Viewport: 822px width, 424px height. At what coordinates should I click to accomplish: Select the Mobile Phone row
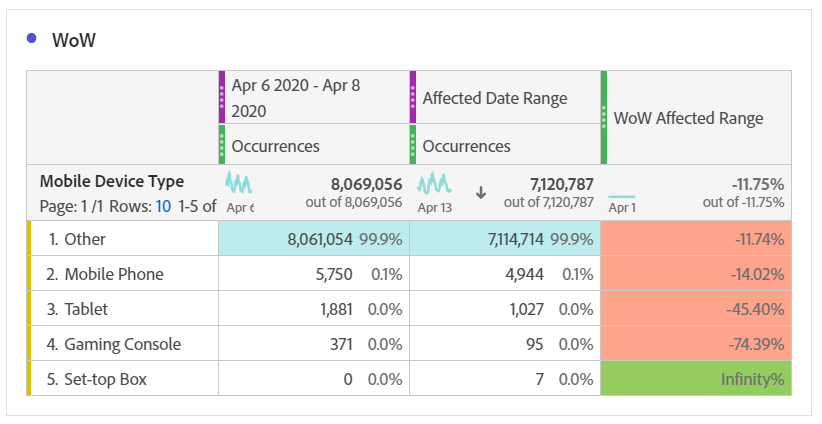click(x=113, y=274)
